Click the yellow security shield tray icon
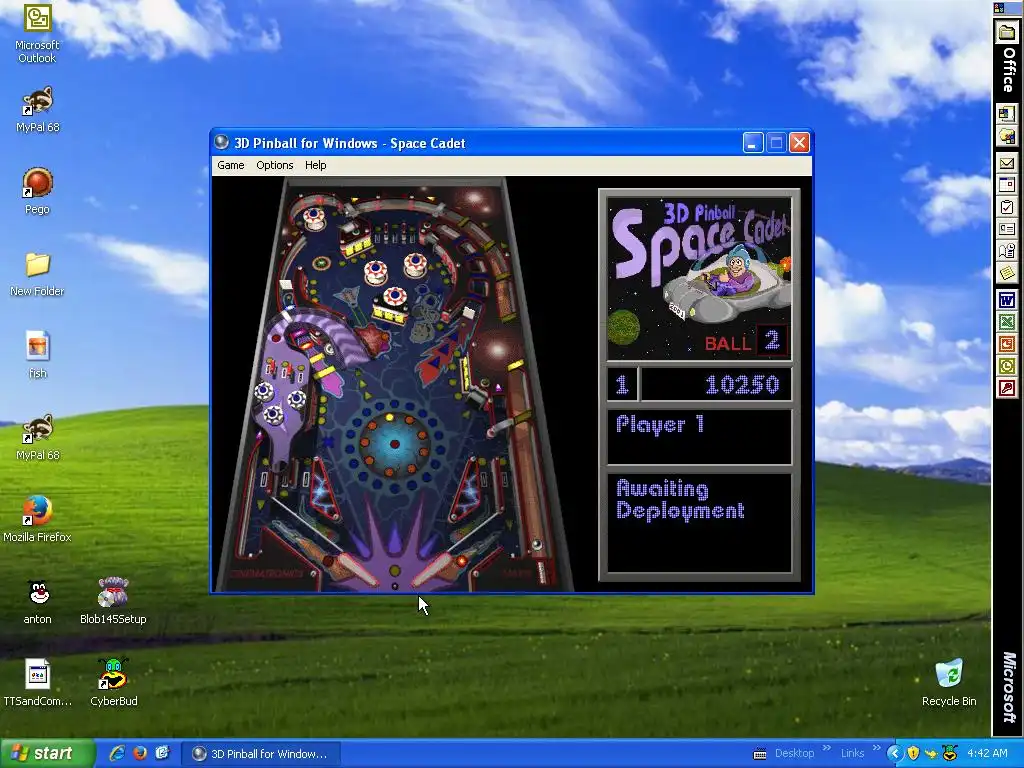The image size is (1024, 768). pos(913,754)
